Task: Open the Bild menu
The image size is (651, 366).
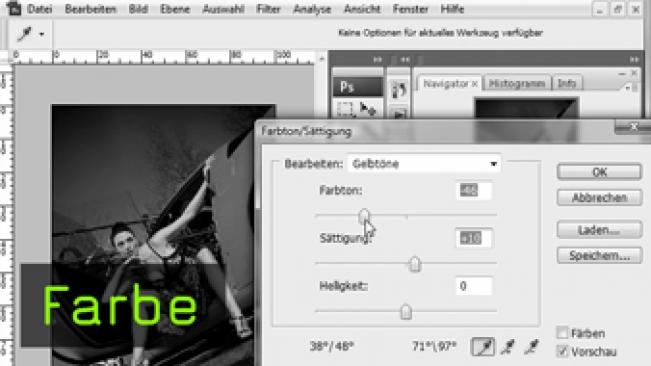Action: click(138, 9)
